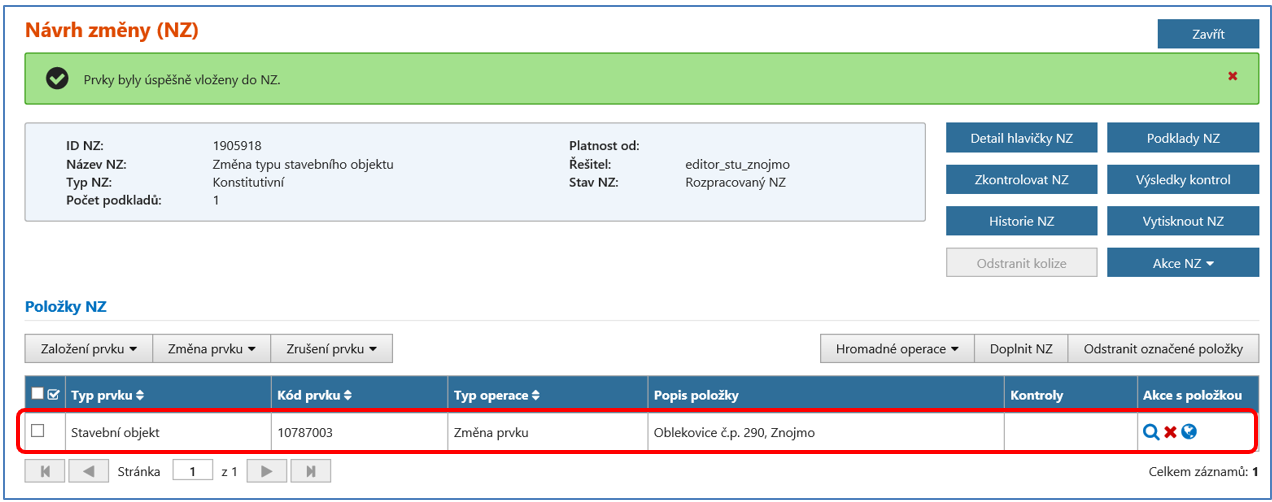Viewport: 1272px width, 502px height.
Task: Go to the previous page arrow
Action: click(88, 471)
